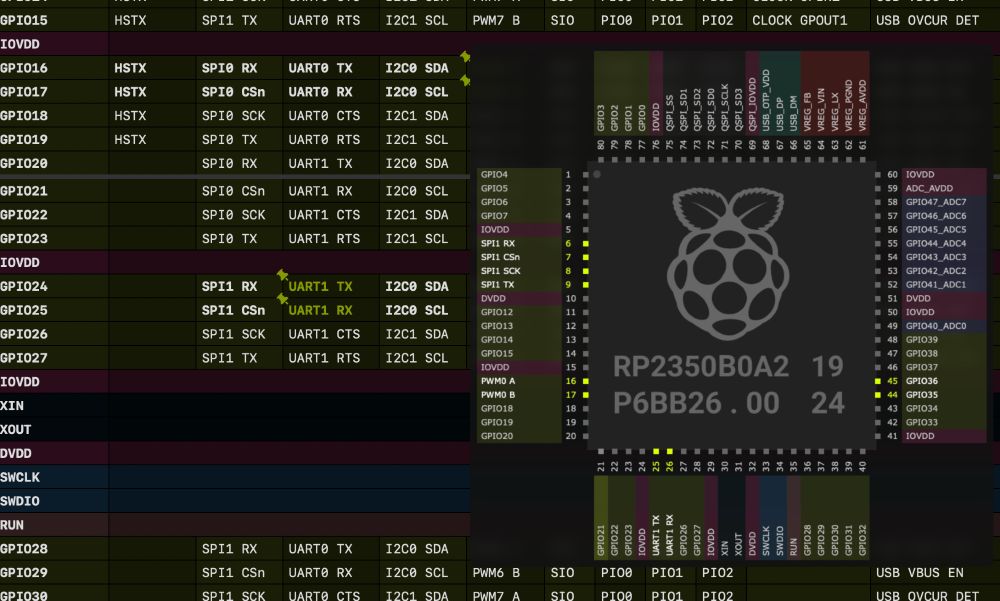Select UART0 CTS in the GPIO18 row
Viewport: 1000px width, 601px height.
pyautogui.click(x=324, y=115)
